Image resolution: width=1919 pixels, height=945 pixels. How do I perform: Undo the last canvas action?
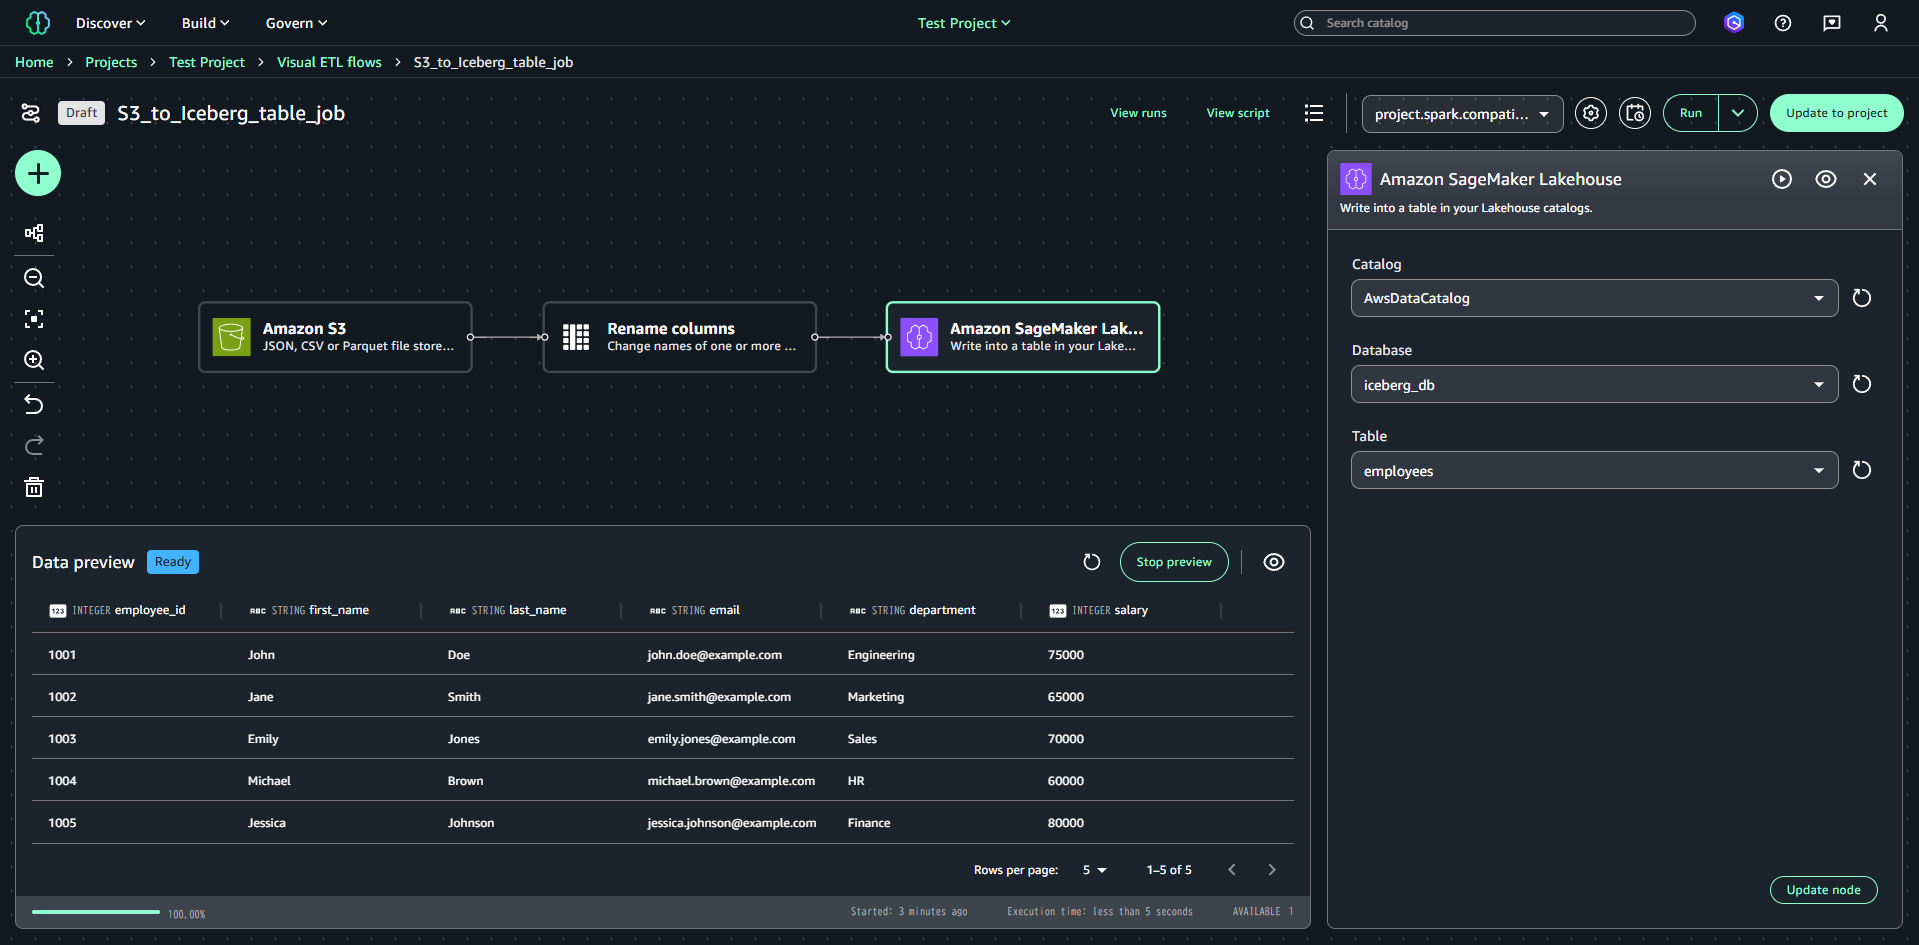click(34, 404)
